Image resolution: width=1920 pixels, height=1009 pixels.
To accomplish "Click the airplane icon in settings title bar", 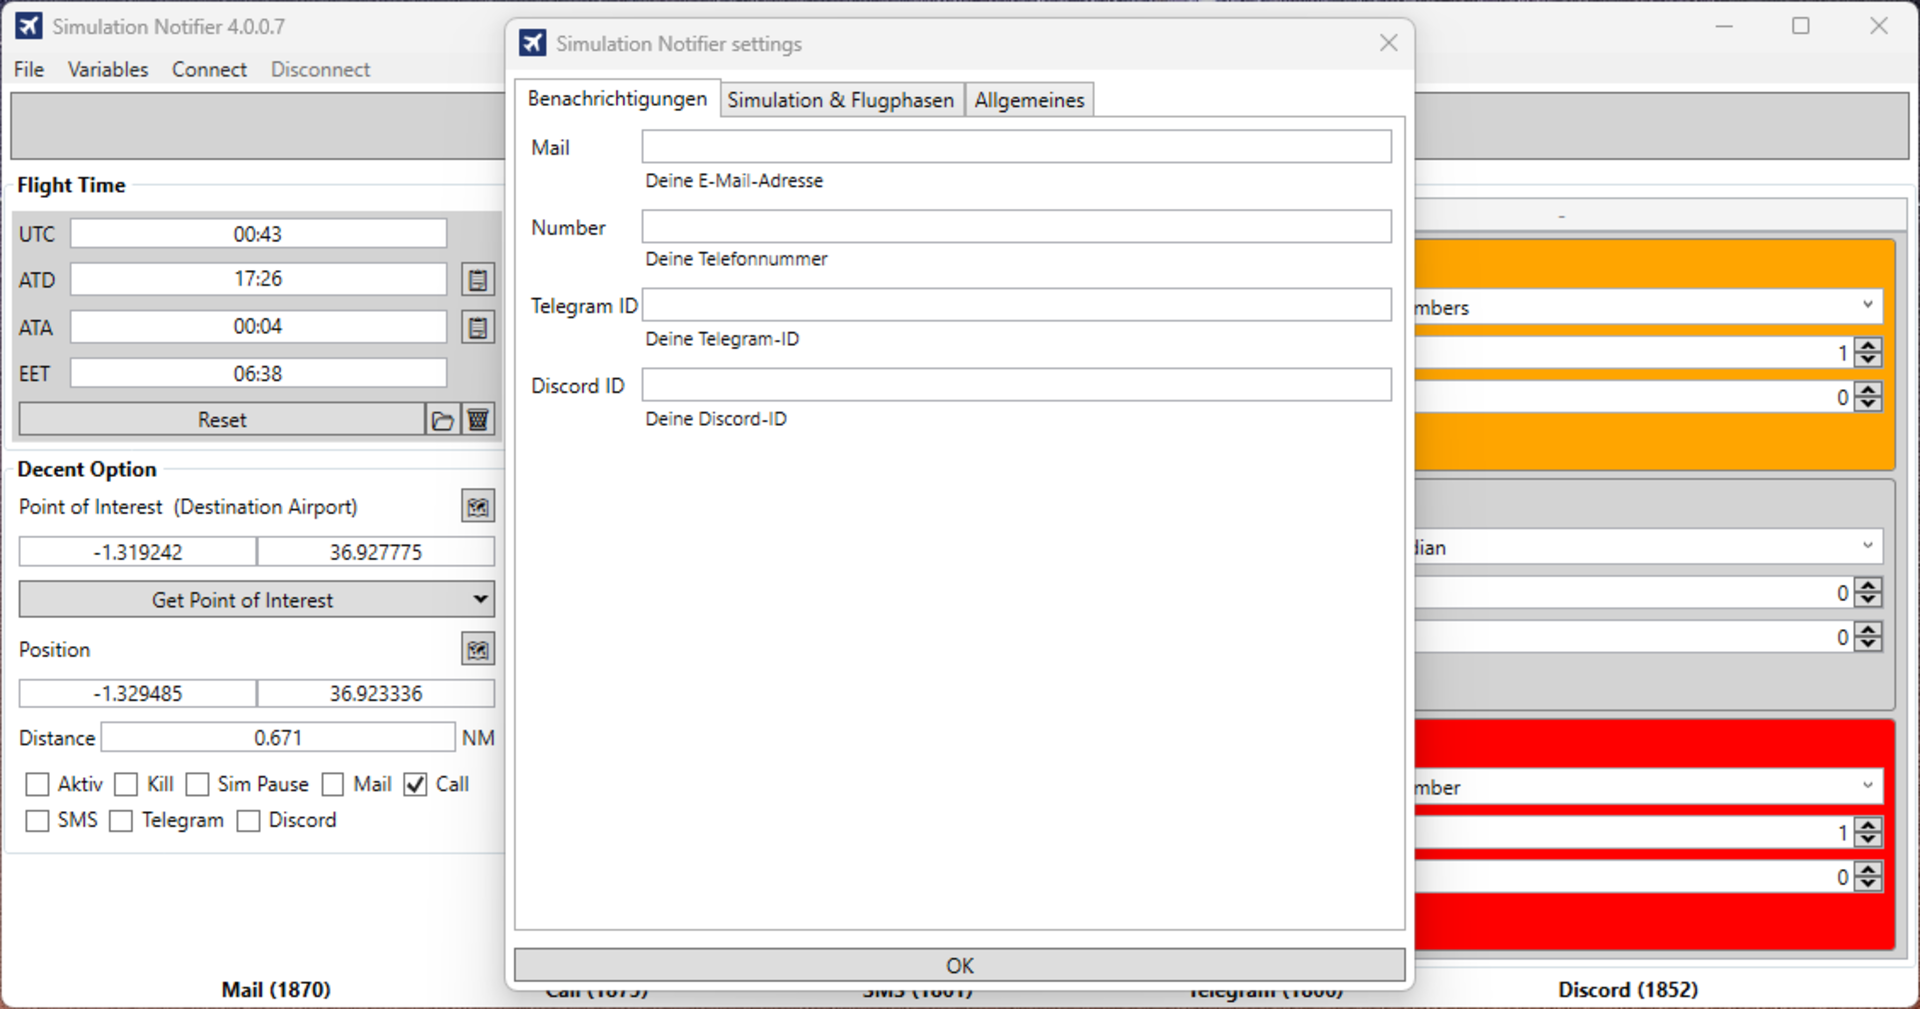I will tap(533, 43).
